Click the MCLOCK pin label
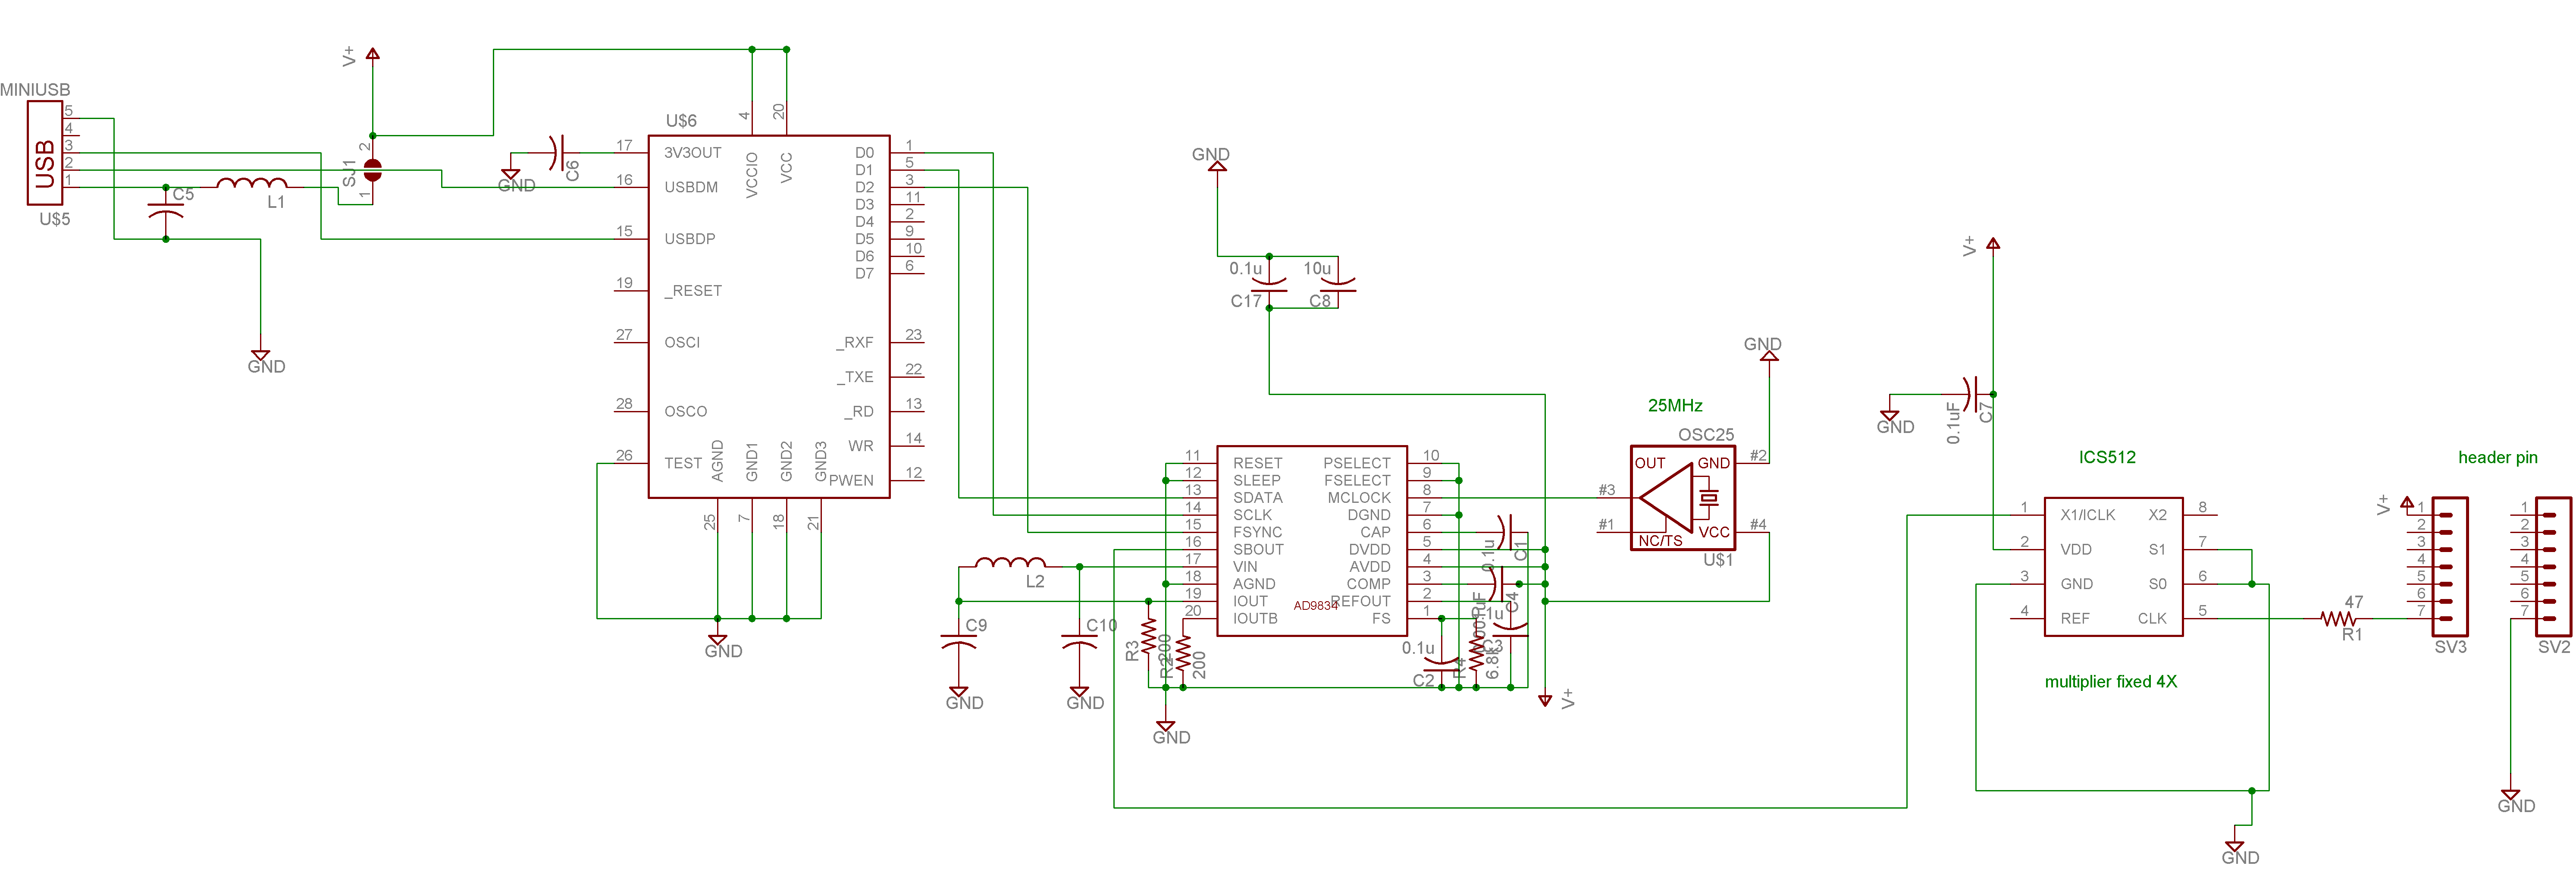2576x869 pixels. click(1359, 498)
